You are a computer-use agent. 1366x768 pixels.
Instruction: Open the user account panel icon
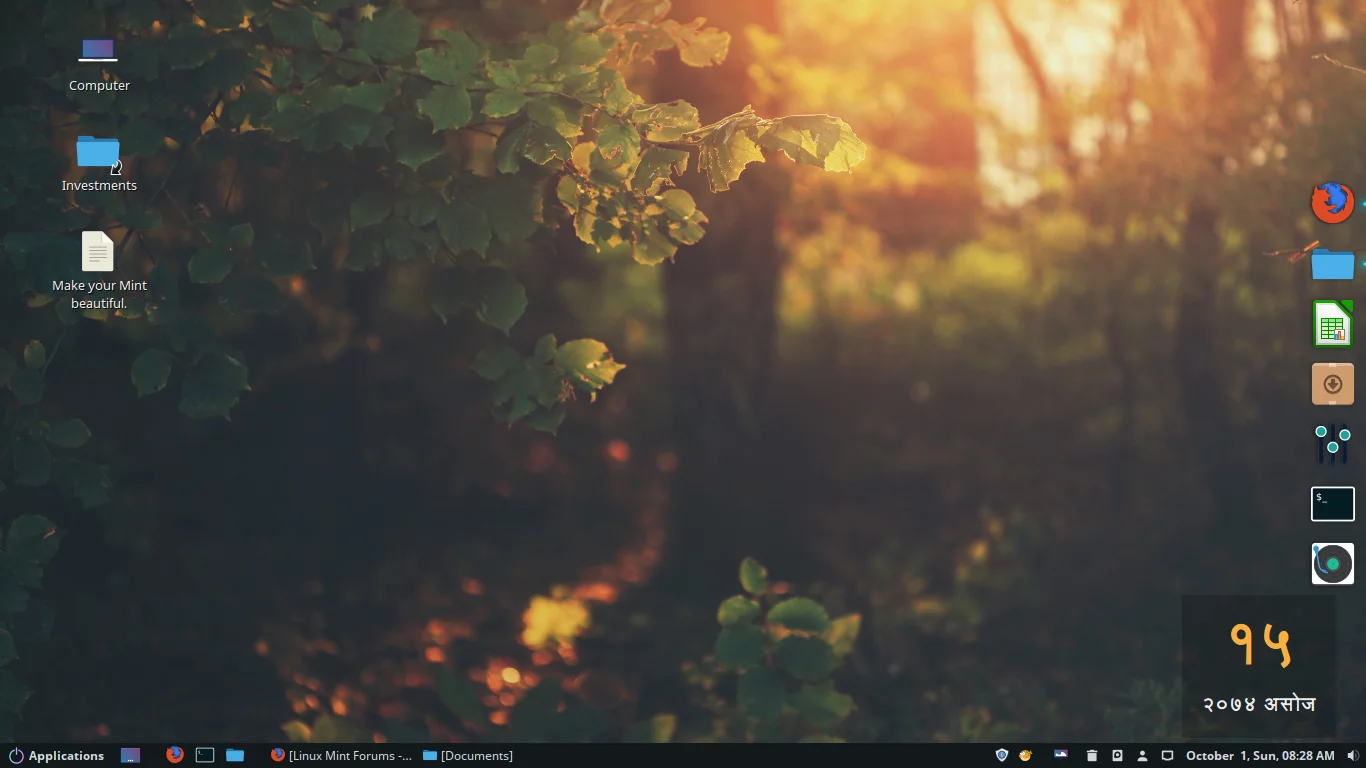[x=1142, y=756]
